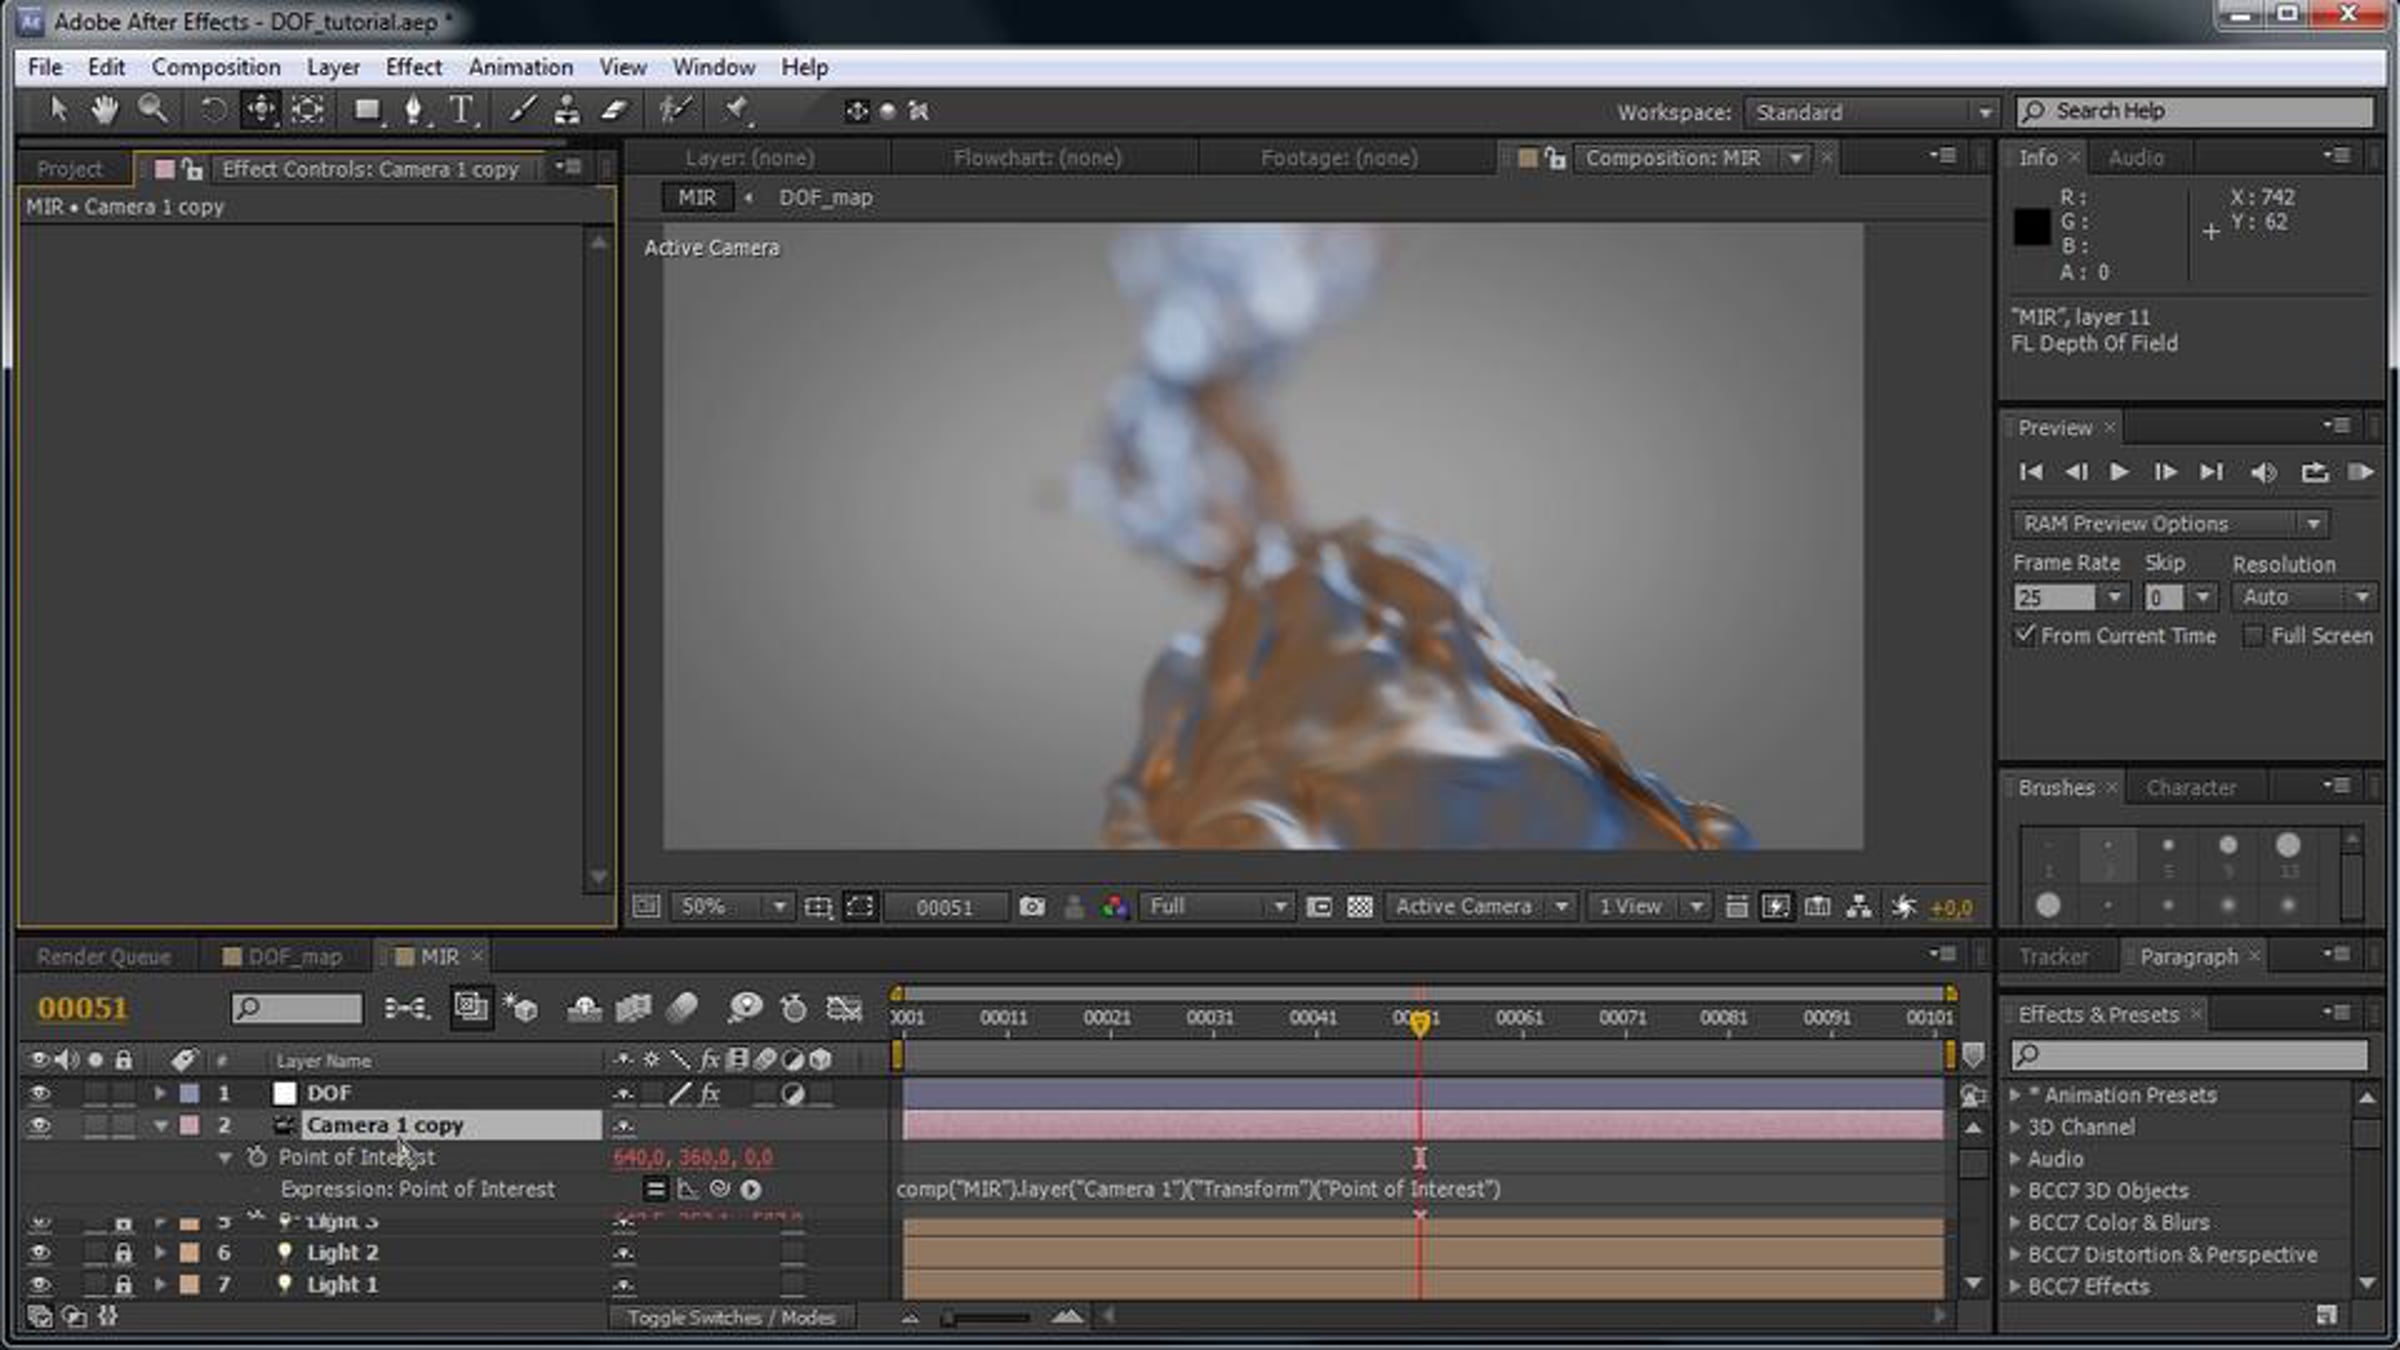The image size is (2400, 1350).
Task: Select the Puppet Pin tool
Action: pyautogui.click(x=737, y=110)
